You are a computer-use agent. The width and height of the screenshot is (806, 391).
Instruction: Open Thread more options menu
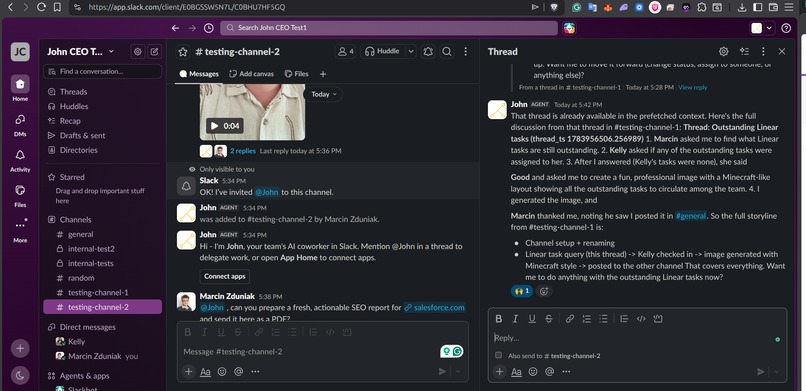click(x=763, y=51)
